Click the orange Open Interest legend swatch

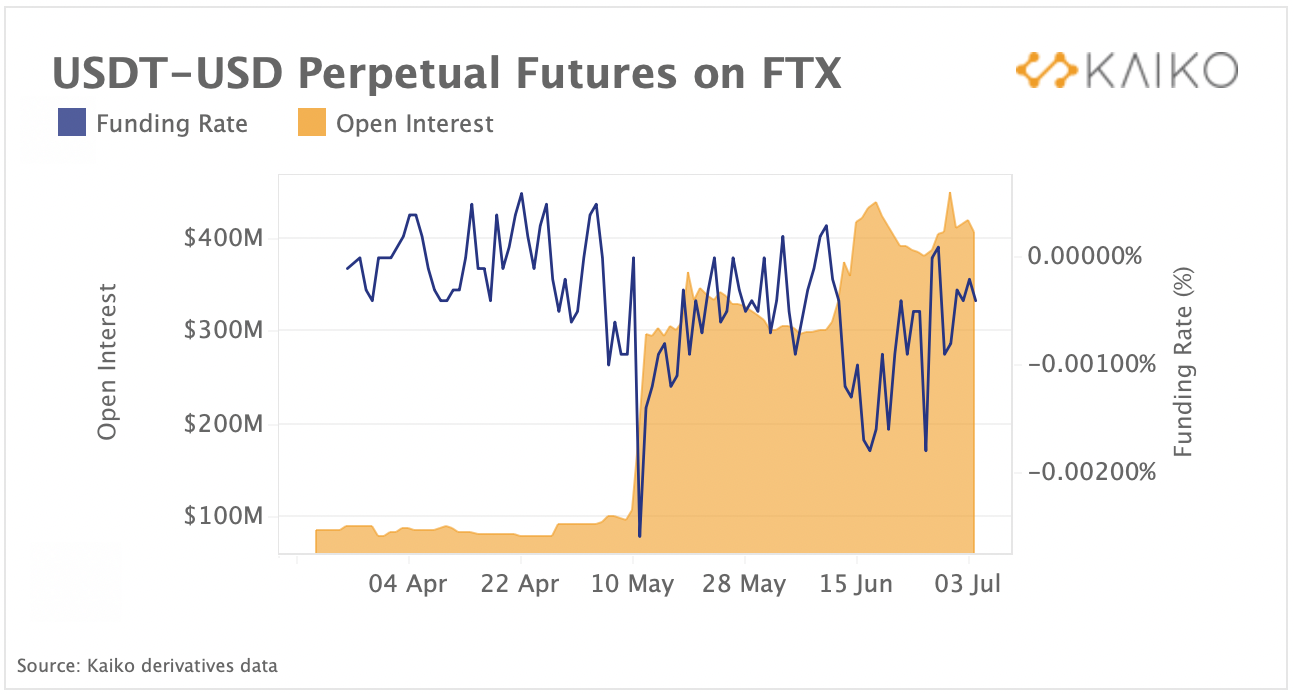(311, 124)
